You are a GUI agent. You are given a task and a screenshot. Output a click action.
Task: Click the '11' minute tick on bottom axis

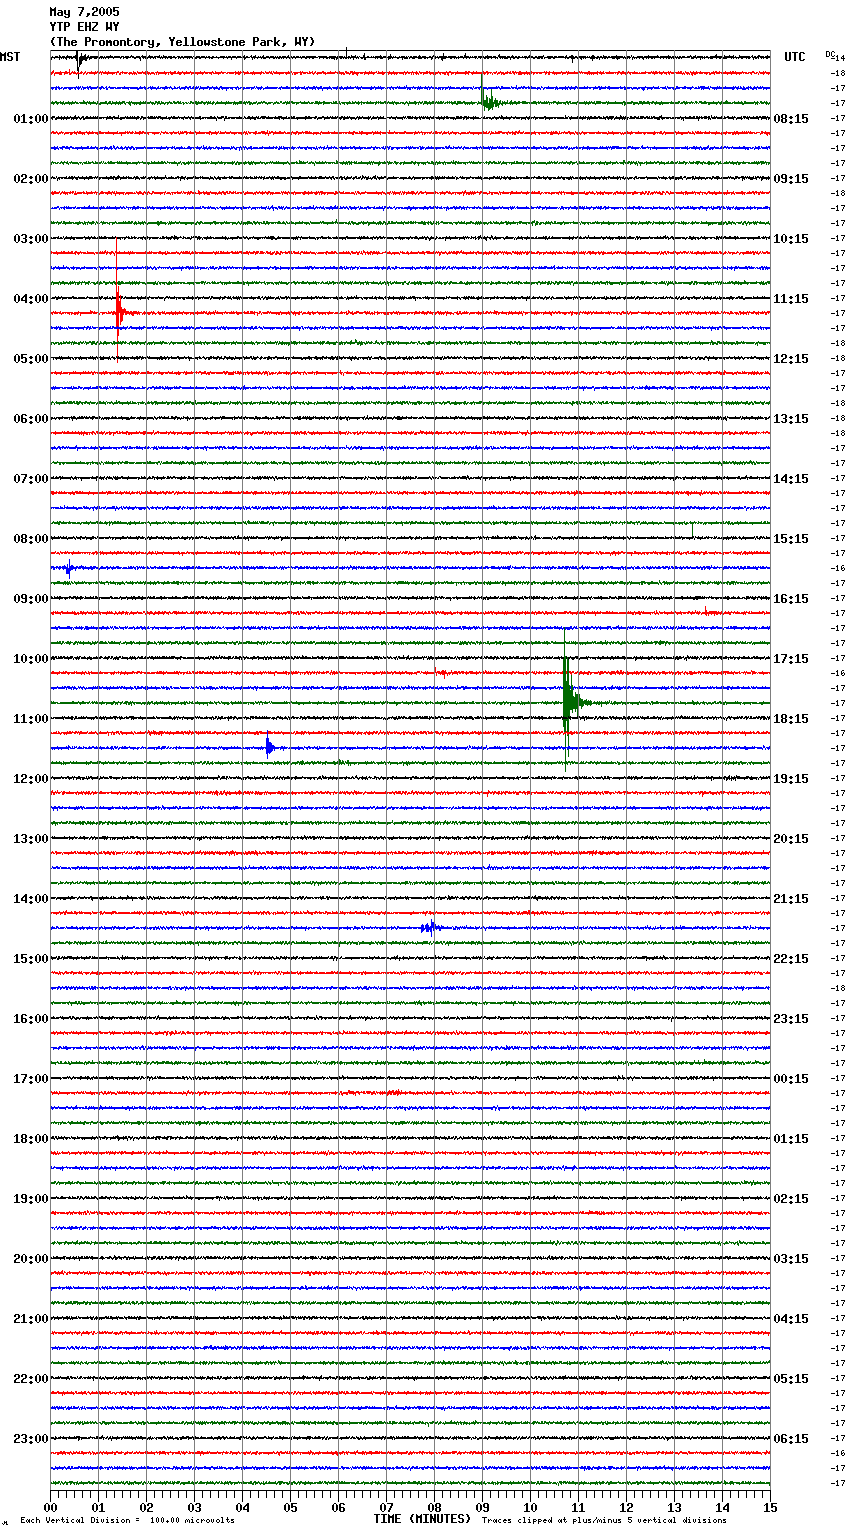(578, 1507)
